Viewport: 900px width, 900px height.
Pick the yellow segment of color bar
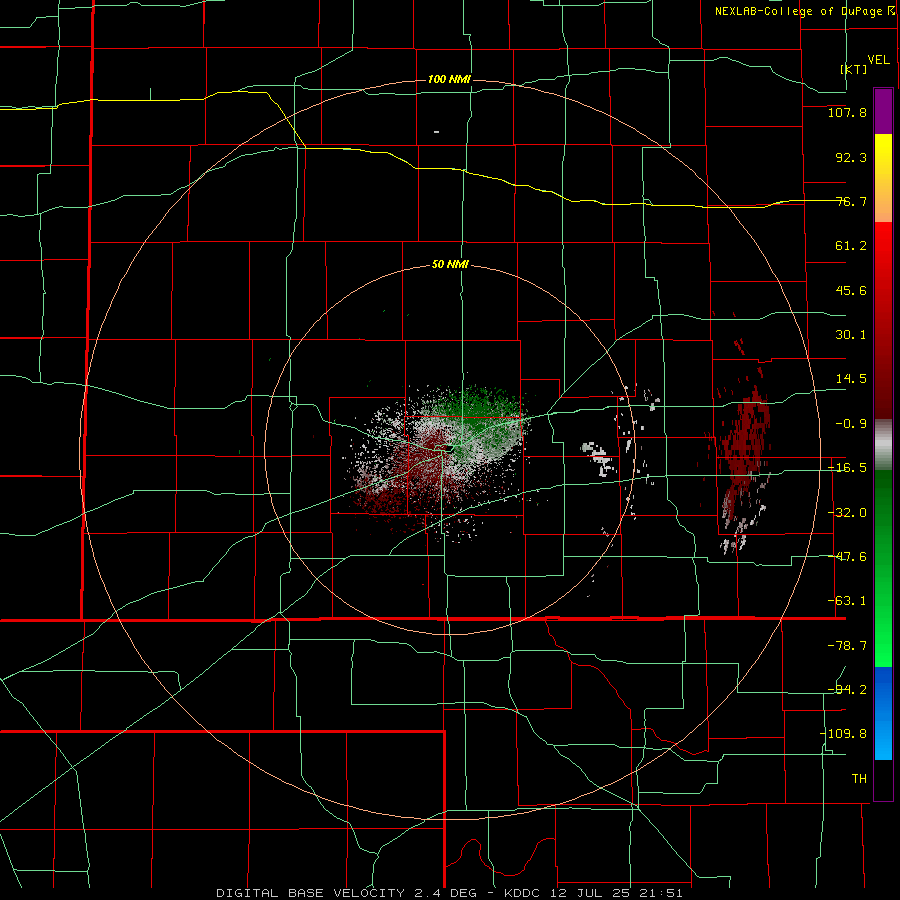tap(883, 178)
